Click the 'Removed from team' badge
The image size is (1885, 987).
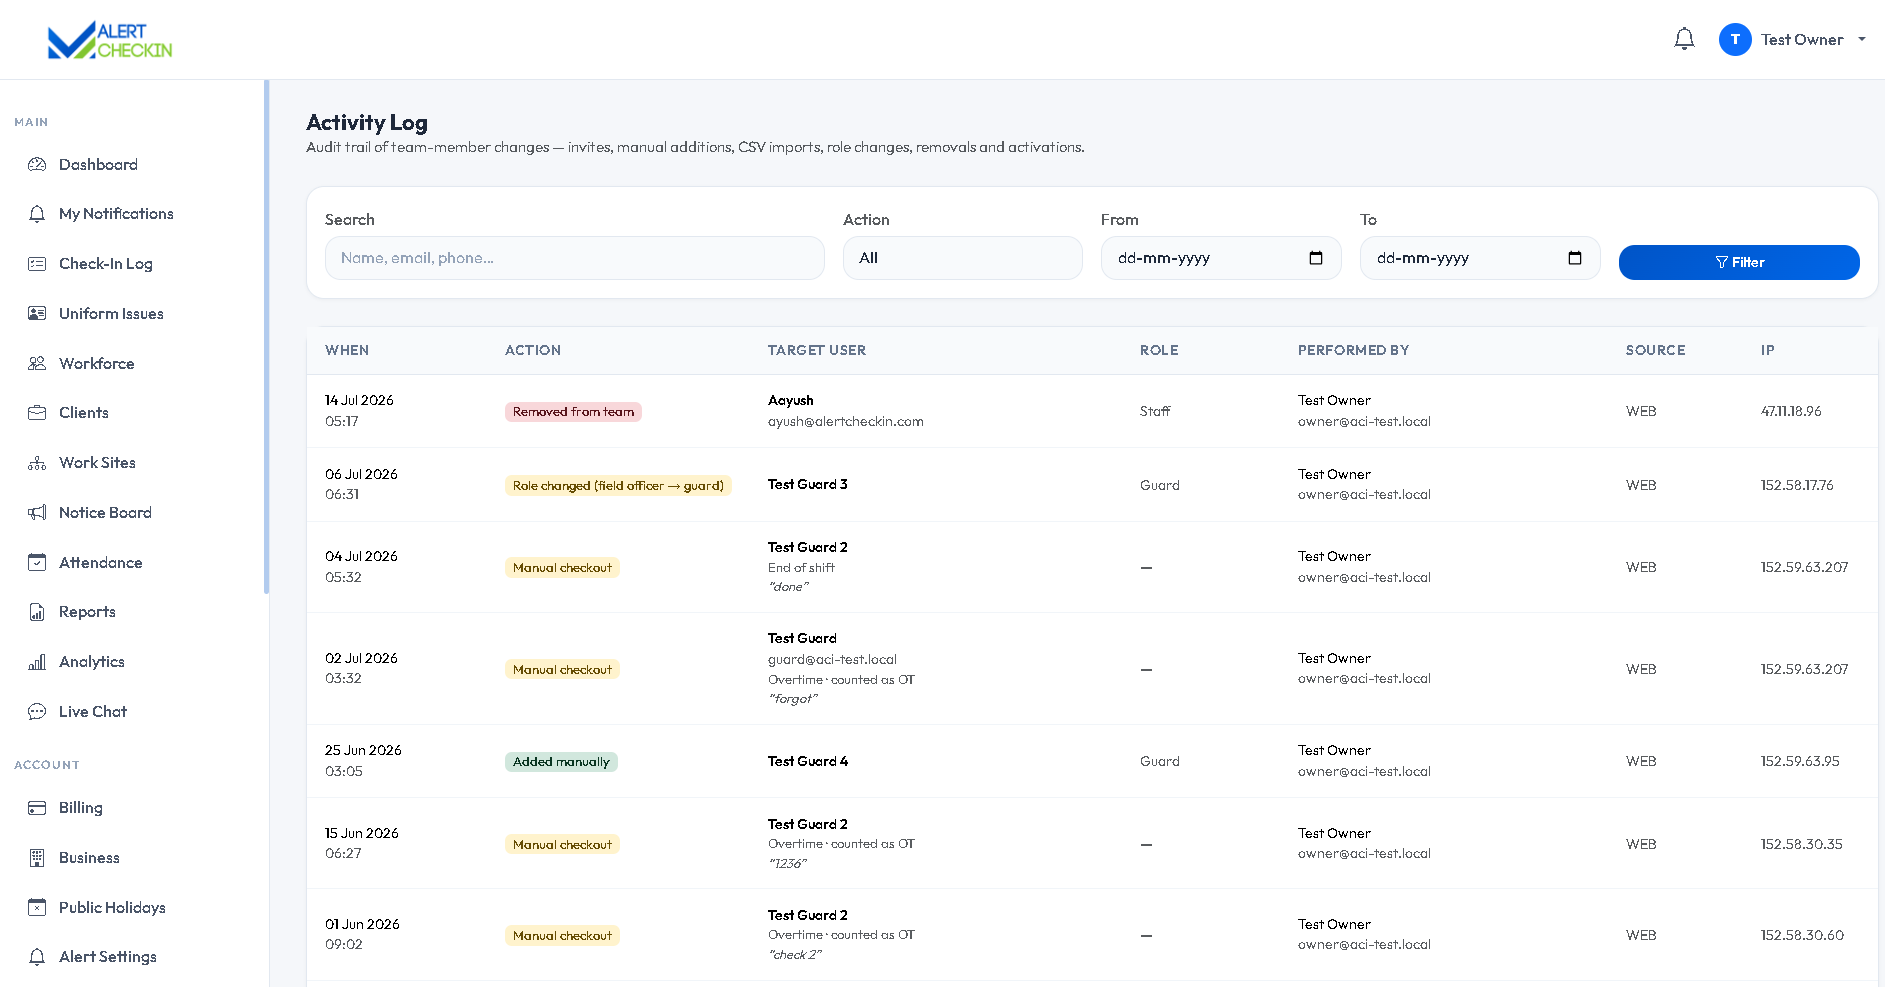(573, 412)
